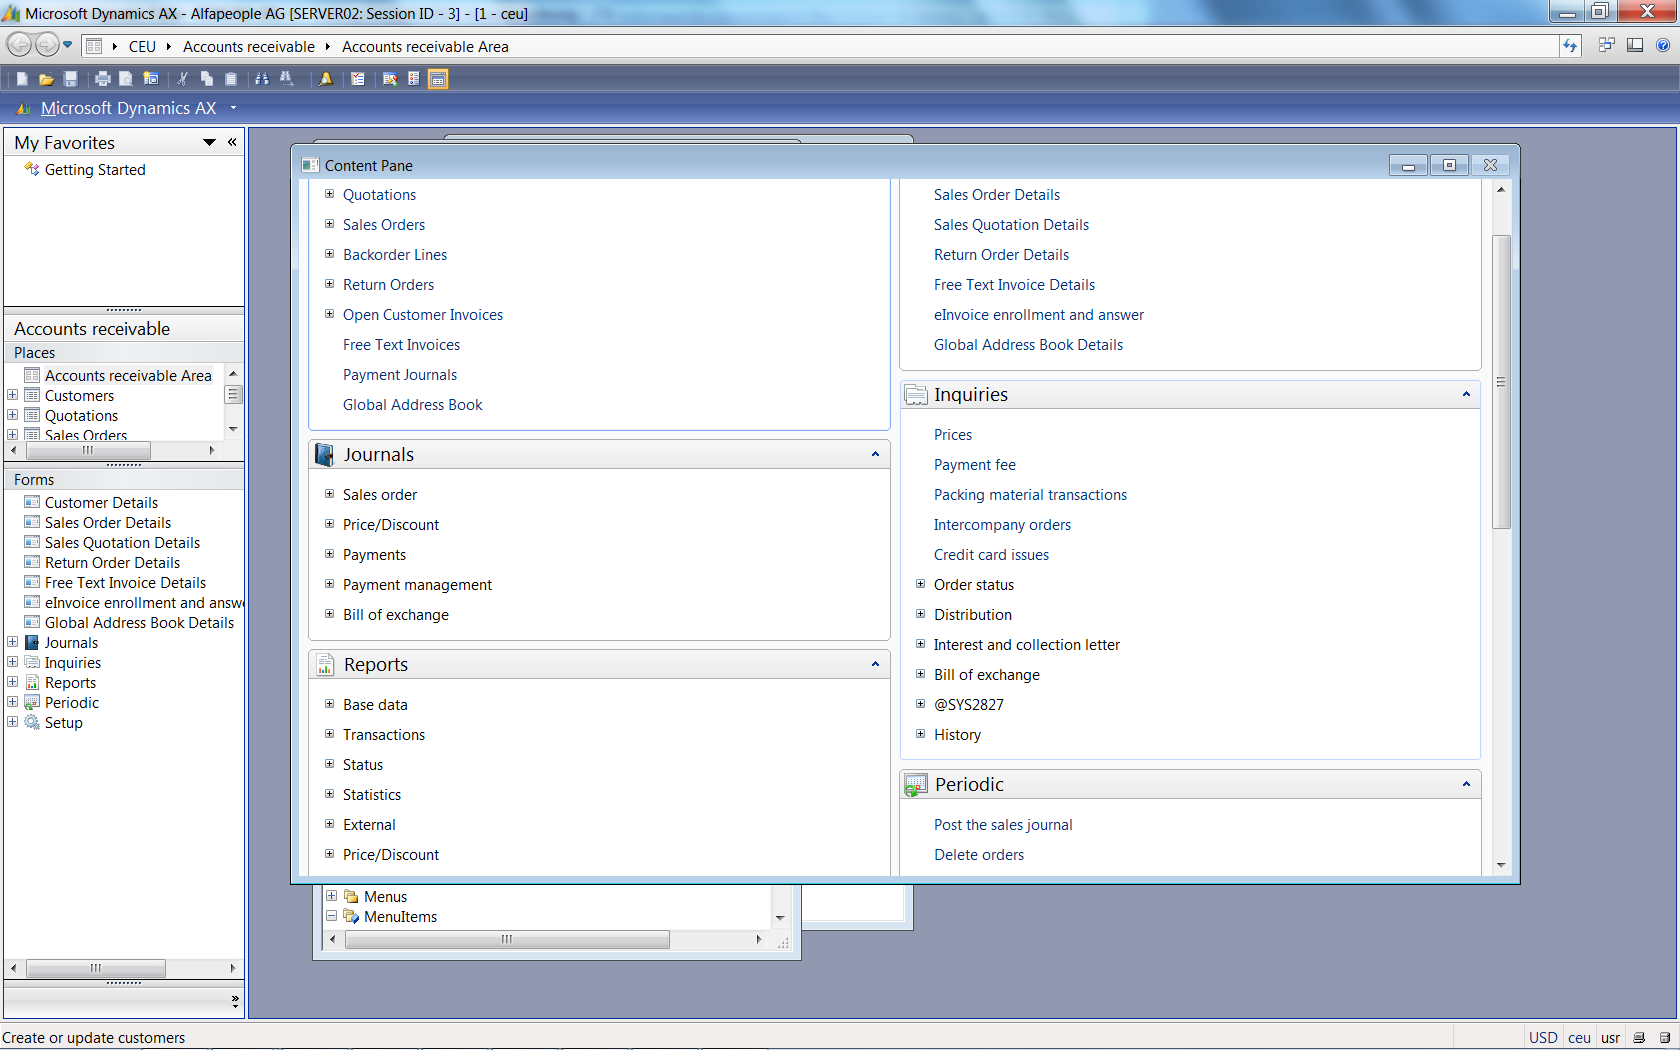Click the Journals header book icon

tap(325, 455)
